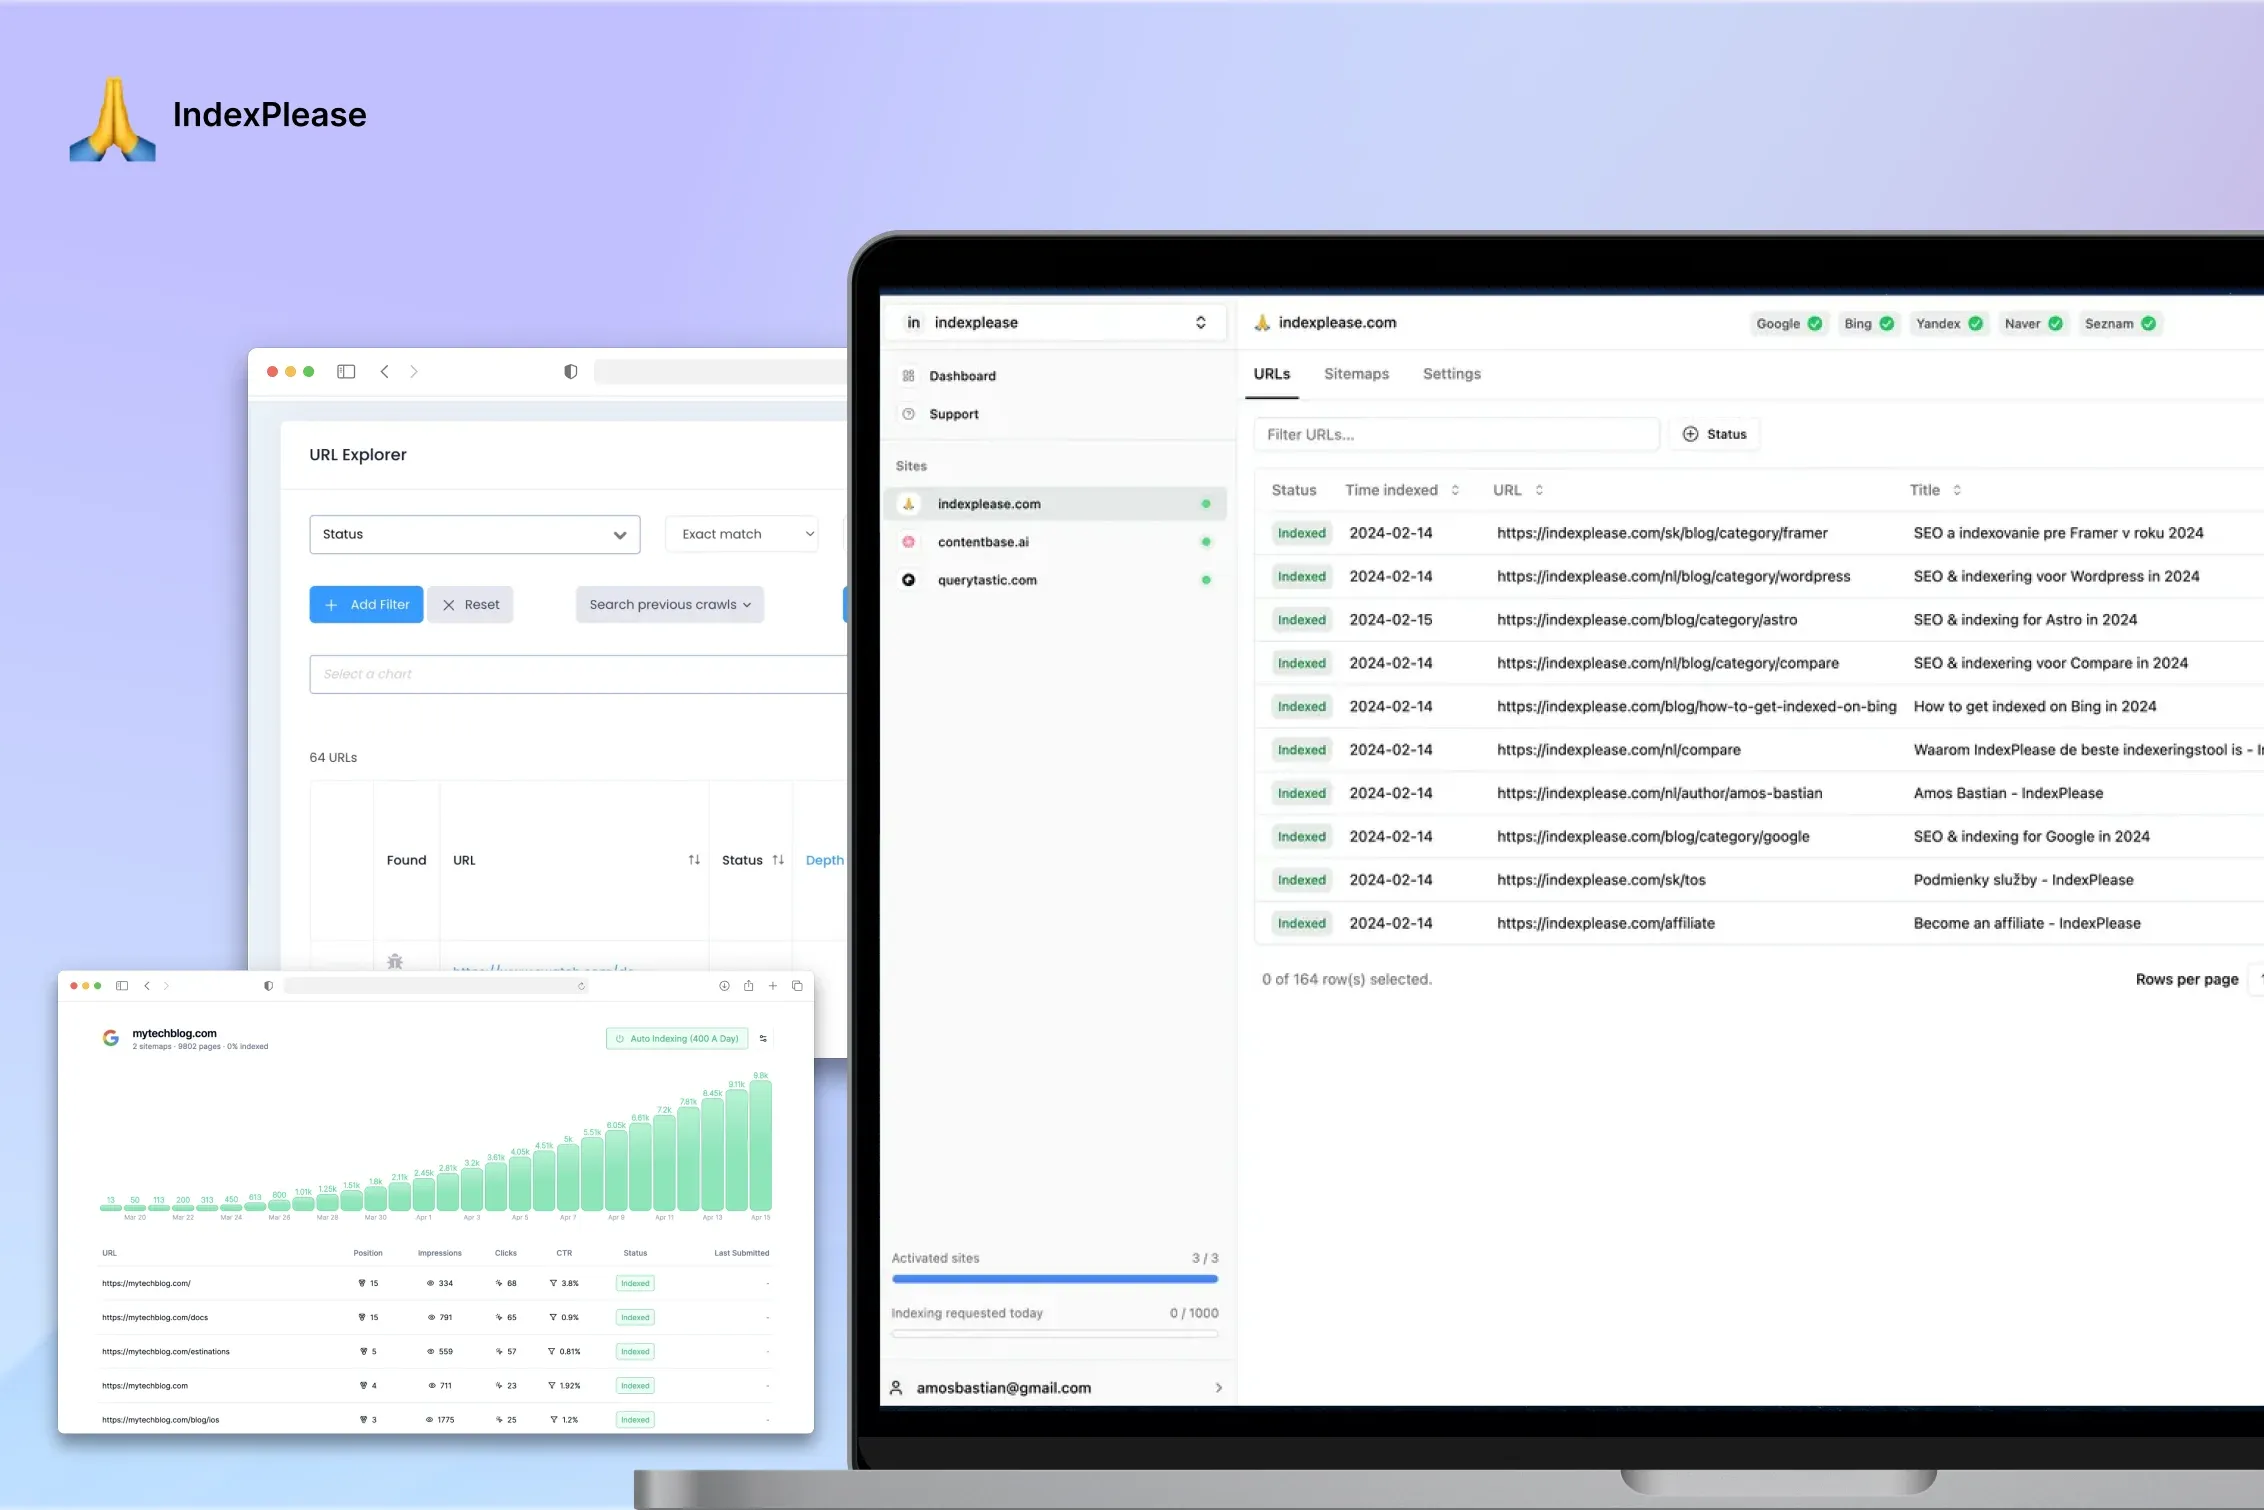
Task: Open account menu for amosbastian@gmail.com
Action: pos(1055,1388)
